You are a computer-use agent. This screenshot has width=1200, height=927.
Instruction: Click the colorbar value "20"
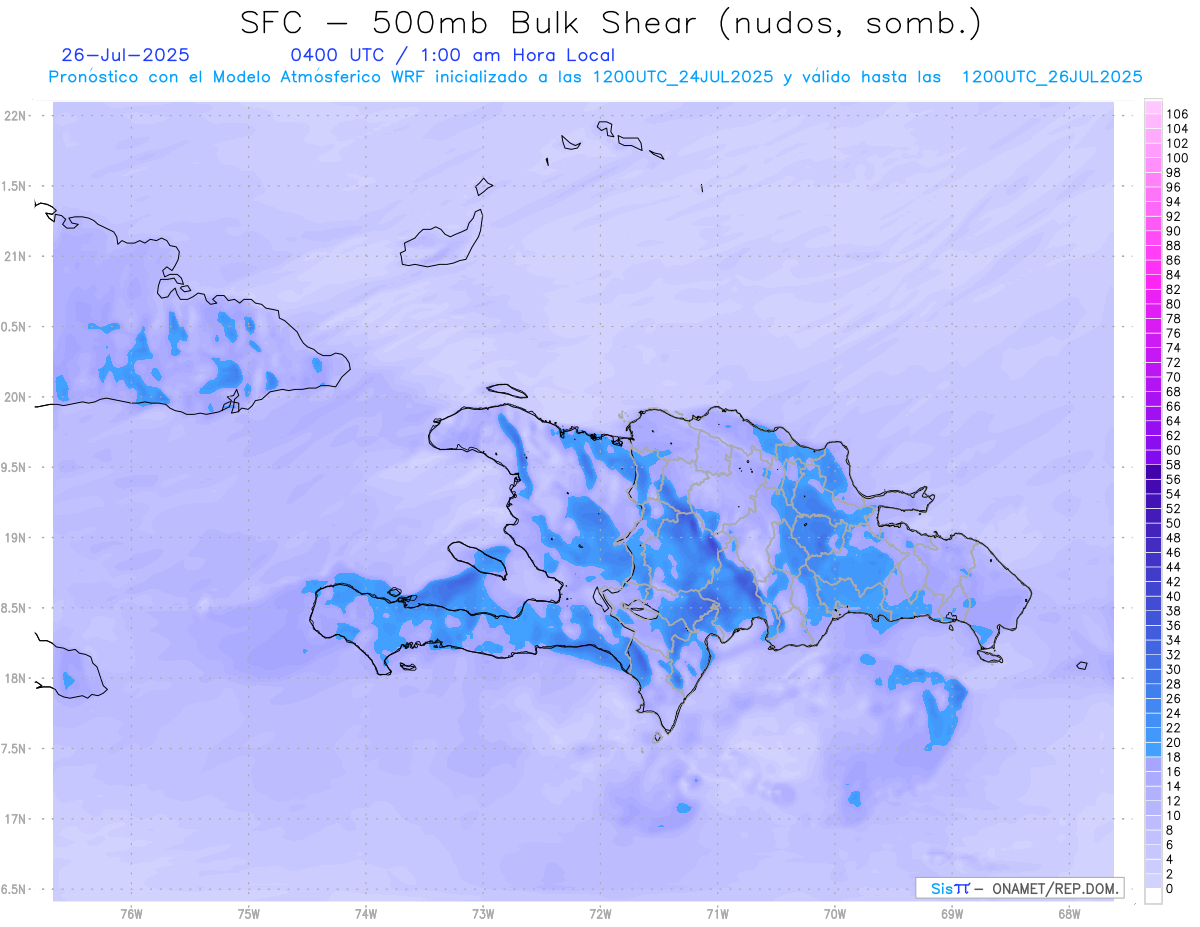pos(1173,743)
